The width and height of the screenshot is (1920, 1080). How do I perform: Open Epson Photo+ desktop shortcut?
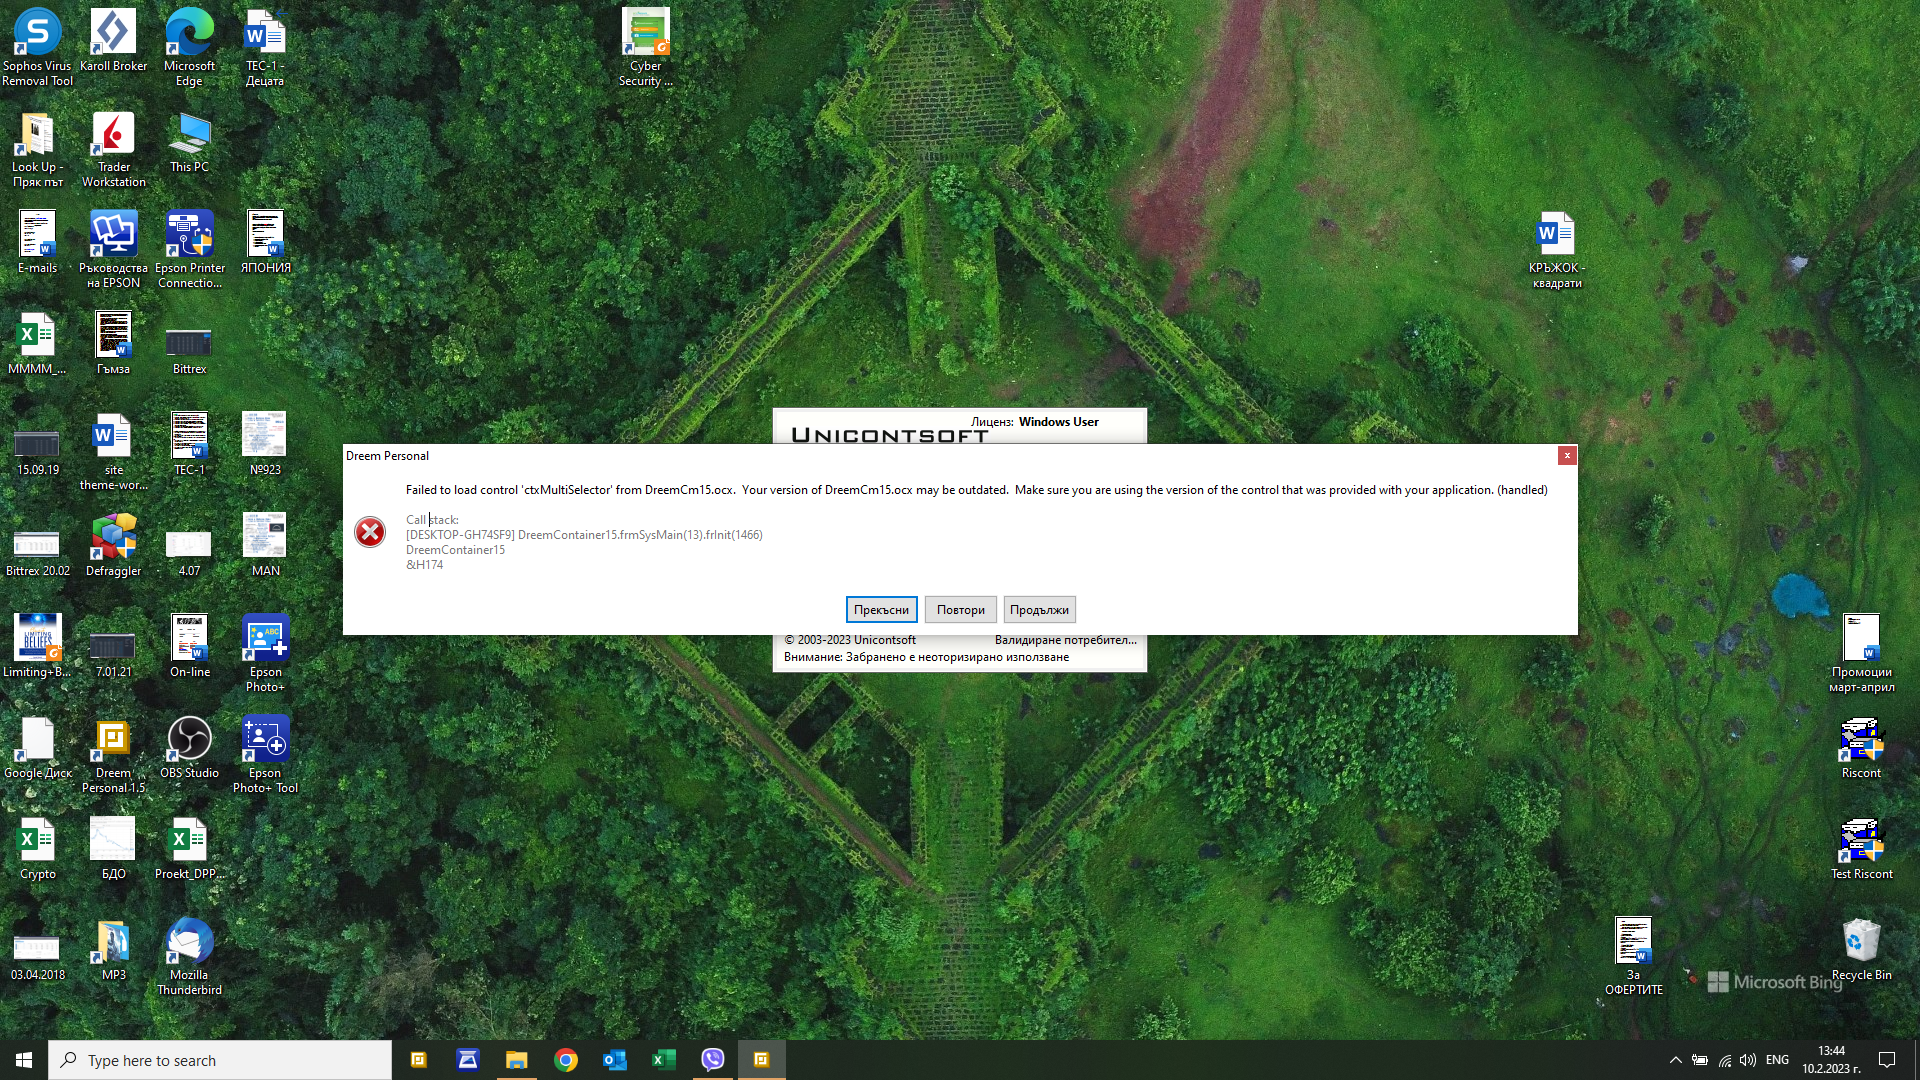click(x=265, y=640)
